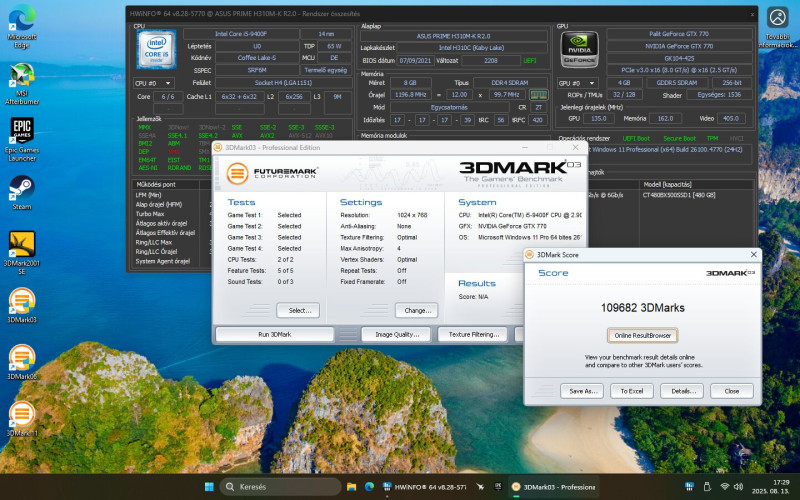The width and height of the screenshot is (800, 500).
Task: Click Socket H4 (LGA1151) field
Action: [283, 82]
